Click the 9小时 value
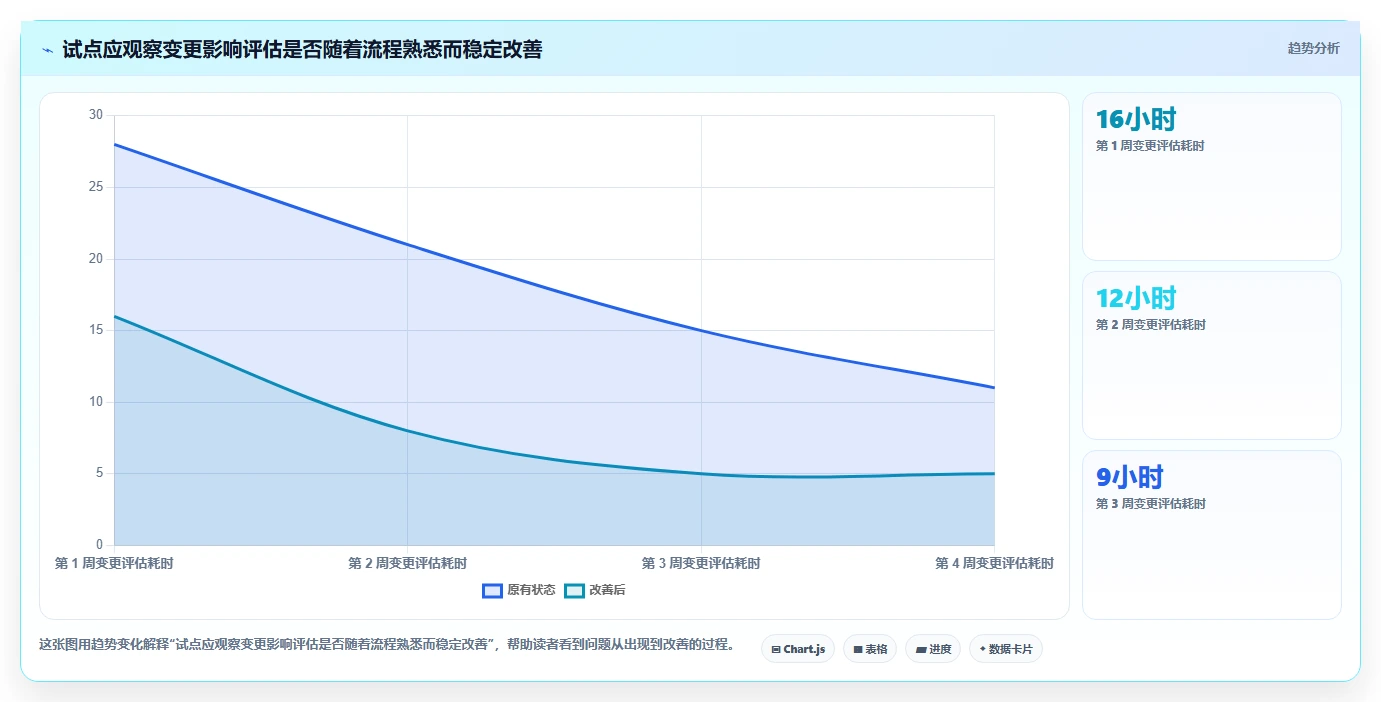The image size is (1381, 702). (x=1130, y=478)
